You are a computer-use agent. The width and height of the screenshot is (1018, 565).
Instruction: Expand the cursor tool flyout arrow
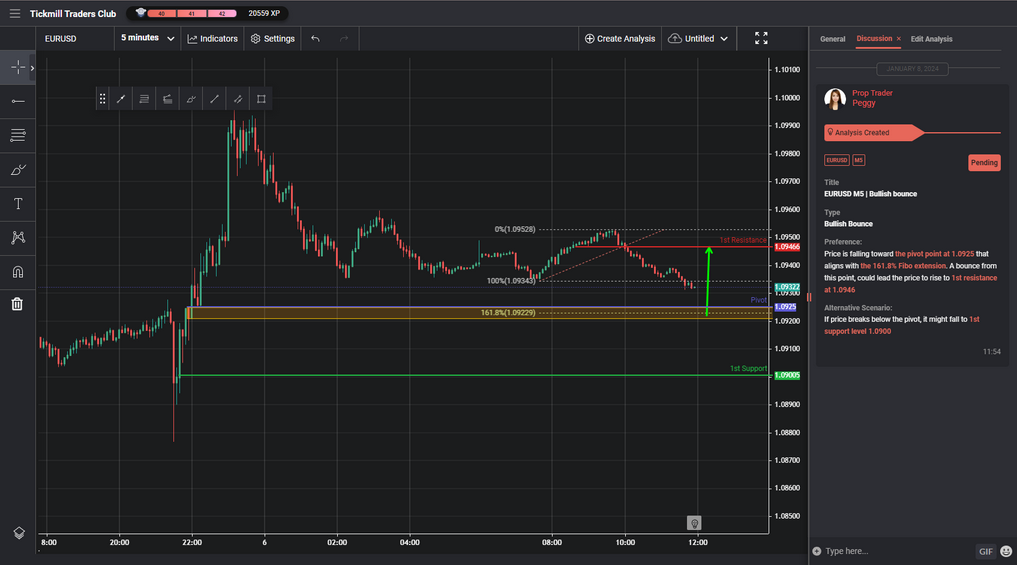(32, 68)
